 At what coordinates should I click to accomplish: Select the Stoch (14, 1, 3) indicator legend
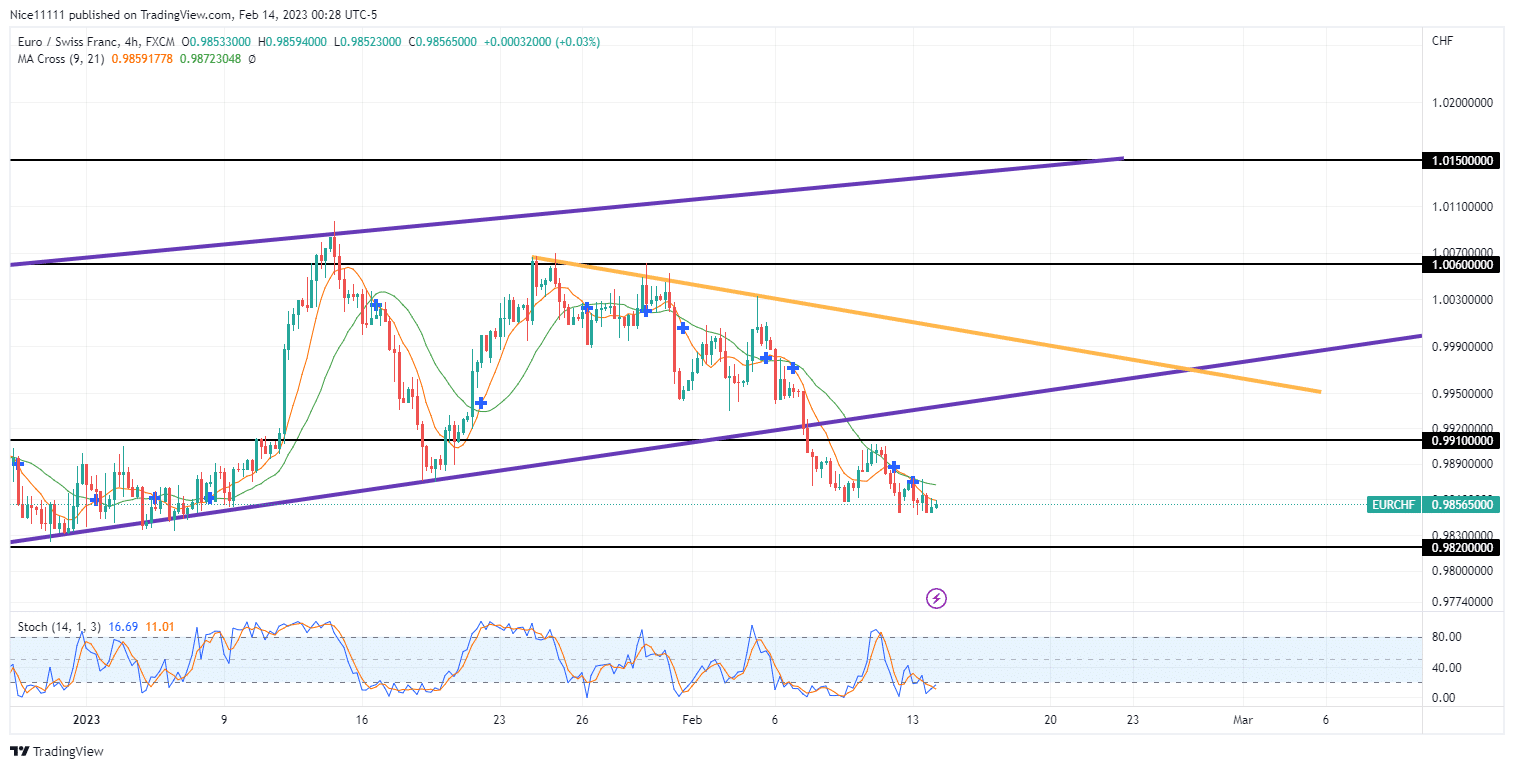pos(61,627)
